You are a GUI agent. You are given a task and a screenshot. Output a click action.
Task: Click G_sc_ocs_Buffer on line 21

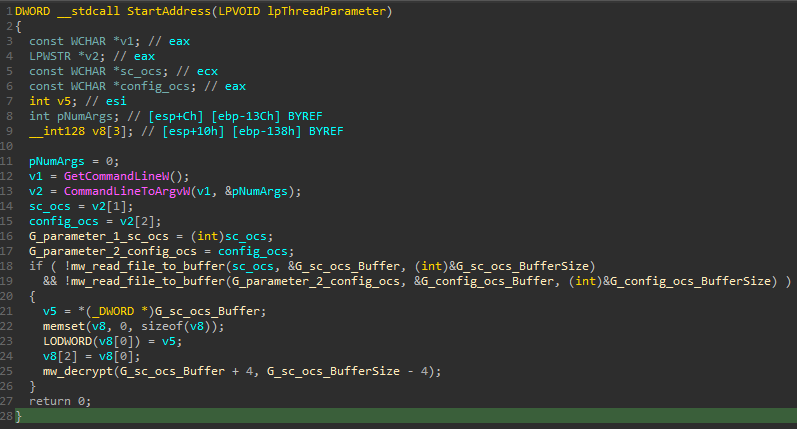coord(207,311)
